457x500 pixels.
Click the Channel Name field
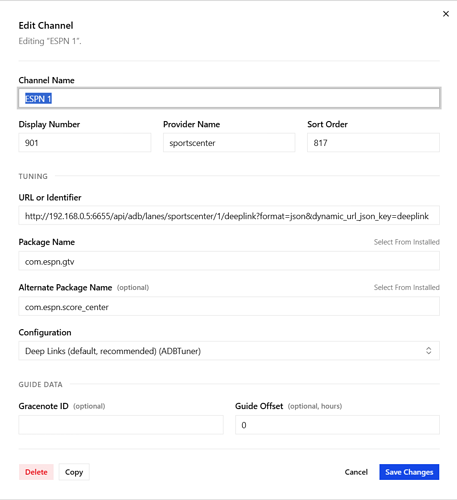point(229,98)
